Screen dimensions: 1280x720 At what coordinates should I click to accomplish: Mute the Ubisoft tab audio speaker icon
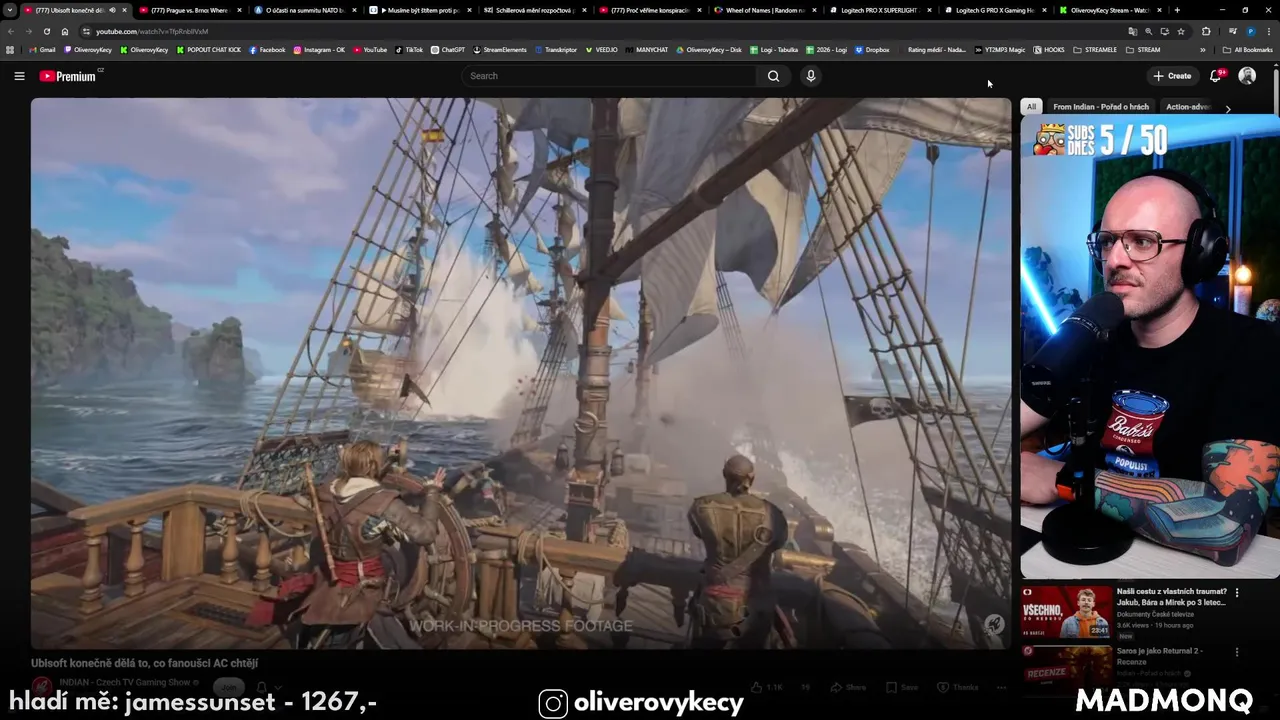(112, 10)
